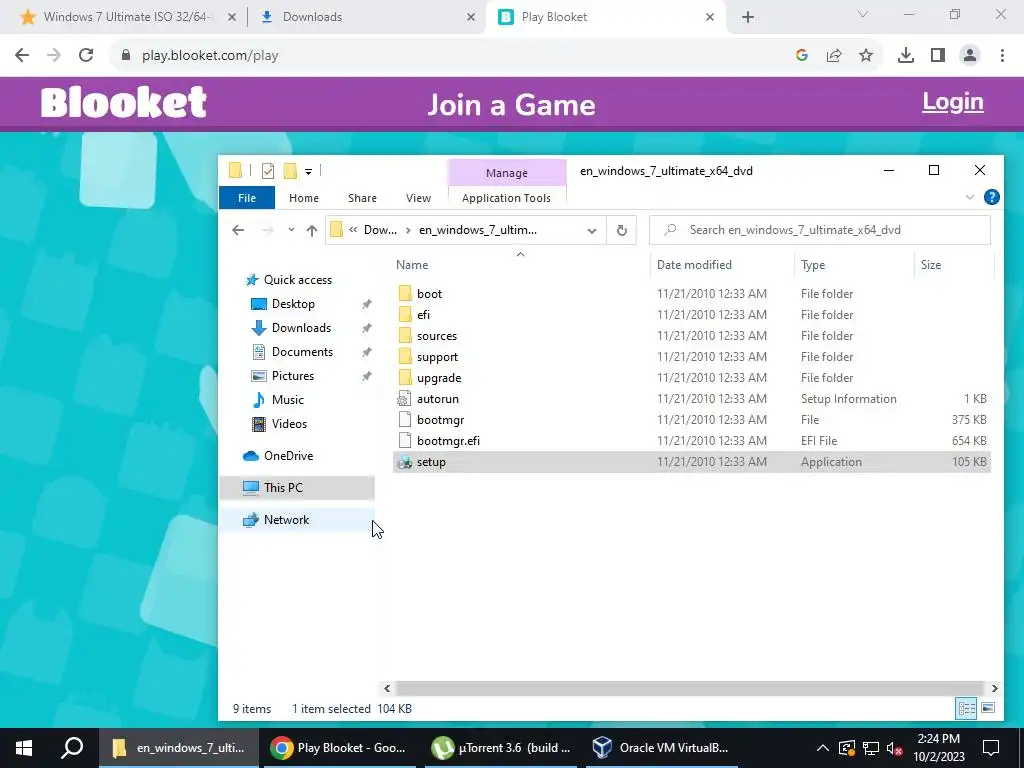Toggle Chrome side panel icon
The height and width of the screenshot is (768, 1024).
[938, 56]
